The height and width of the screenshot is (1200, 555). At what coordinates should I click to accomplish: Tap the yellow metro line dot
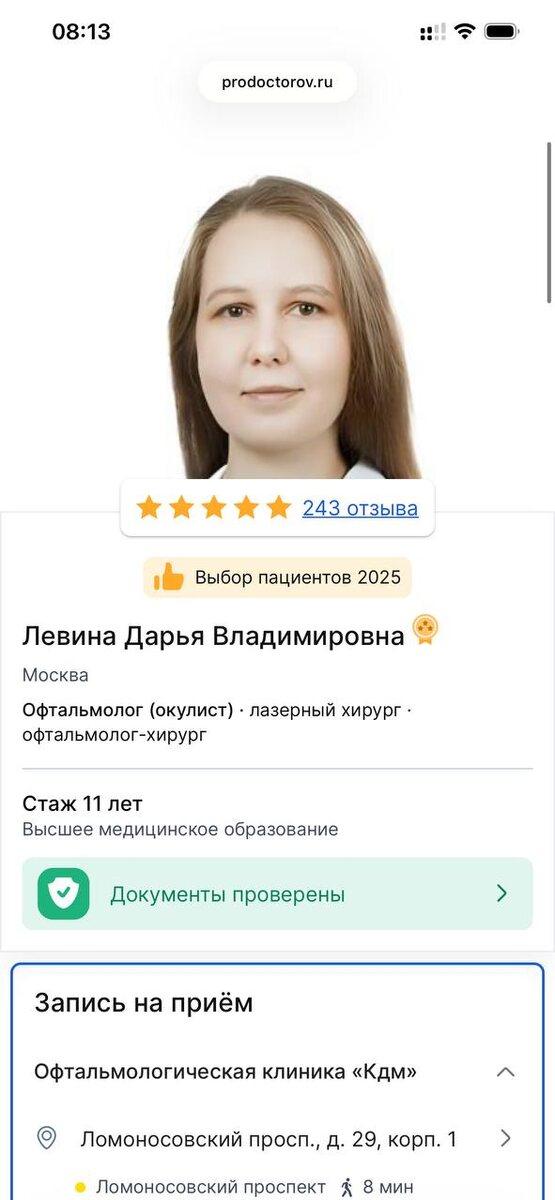pos(80,1188)
